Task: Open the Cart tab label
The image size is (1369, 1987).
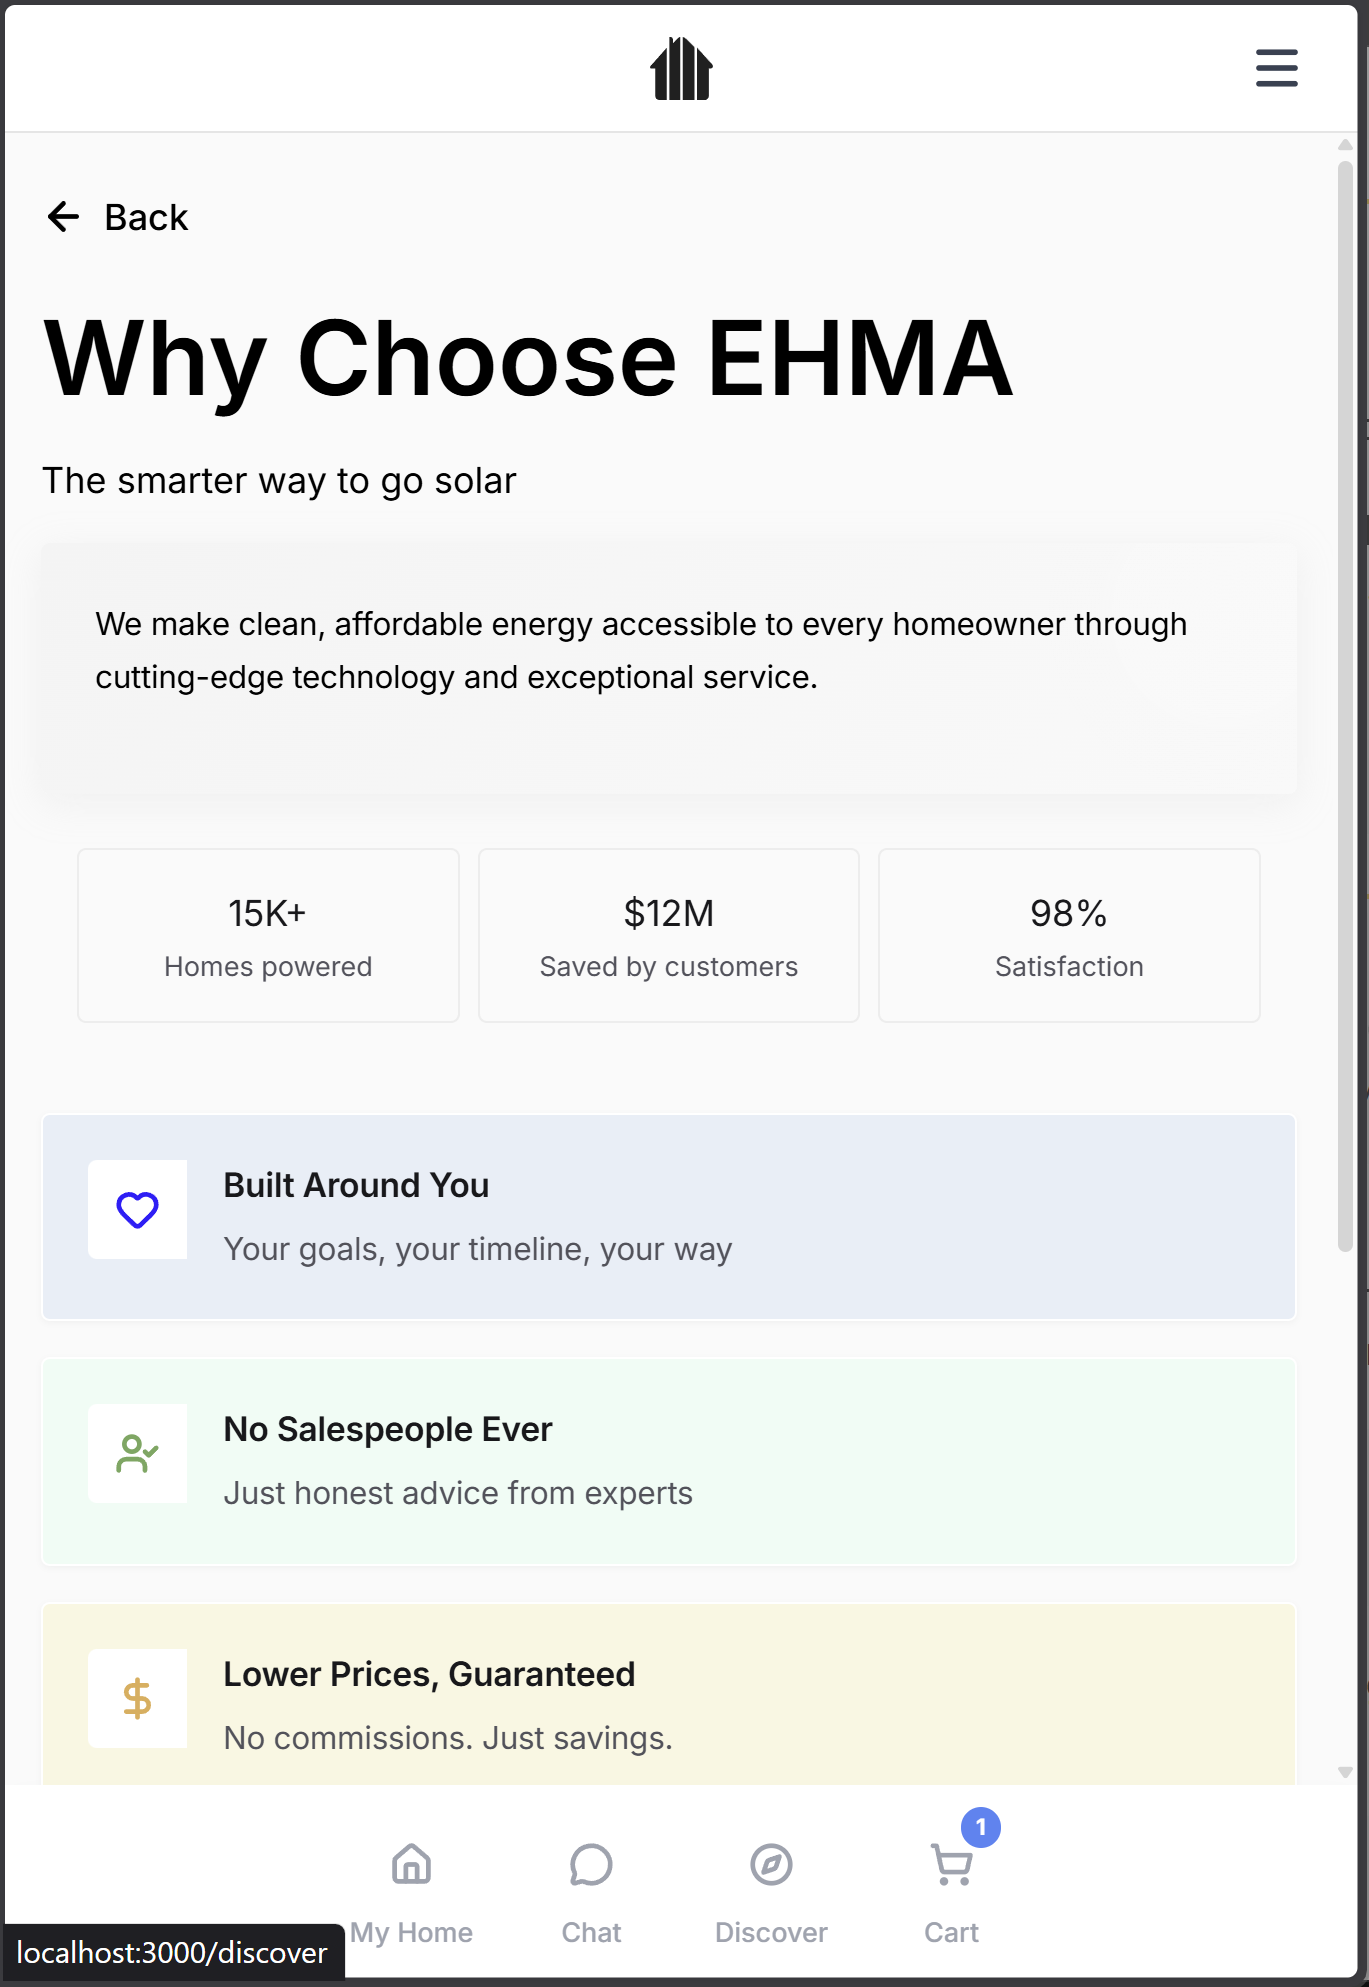Action: pos(951,1932)
